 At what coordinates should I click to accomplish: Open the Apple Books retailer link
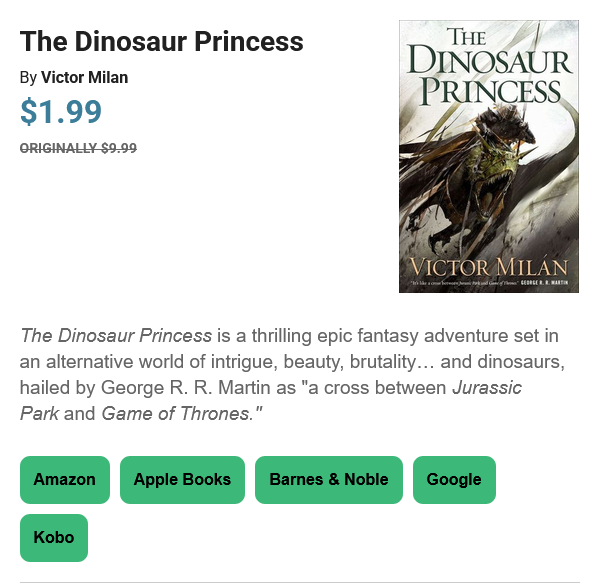[182, 479]
